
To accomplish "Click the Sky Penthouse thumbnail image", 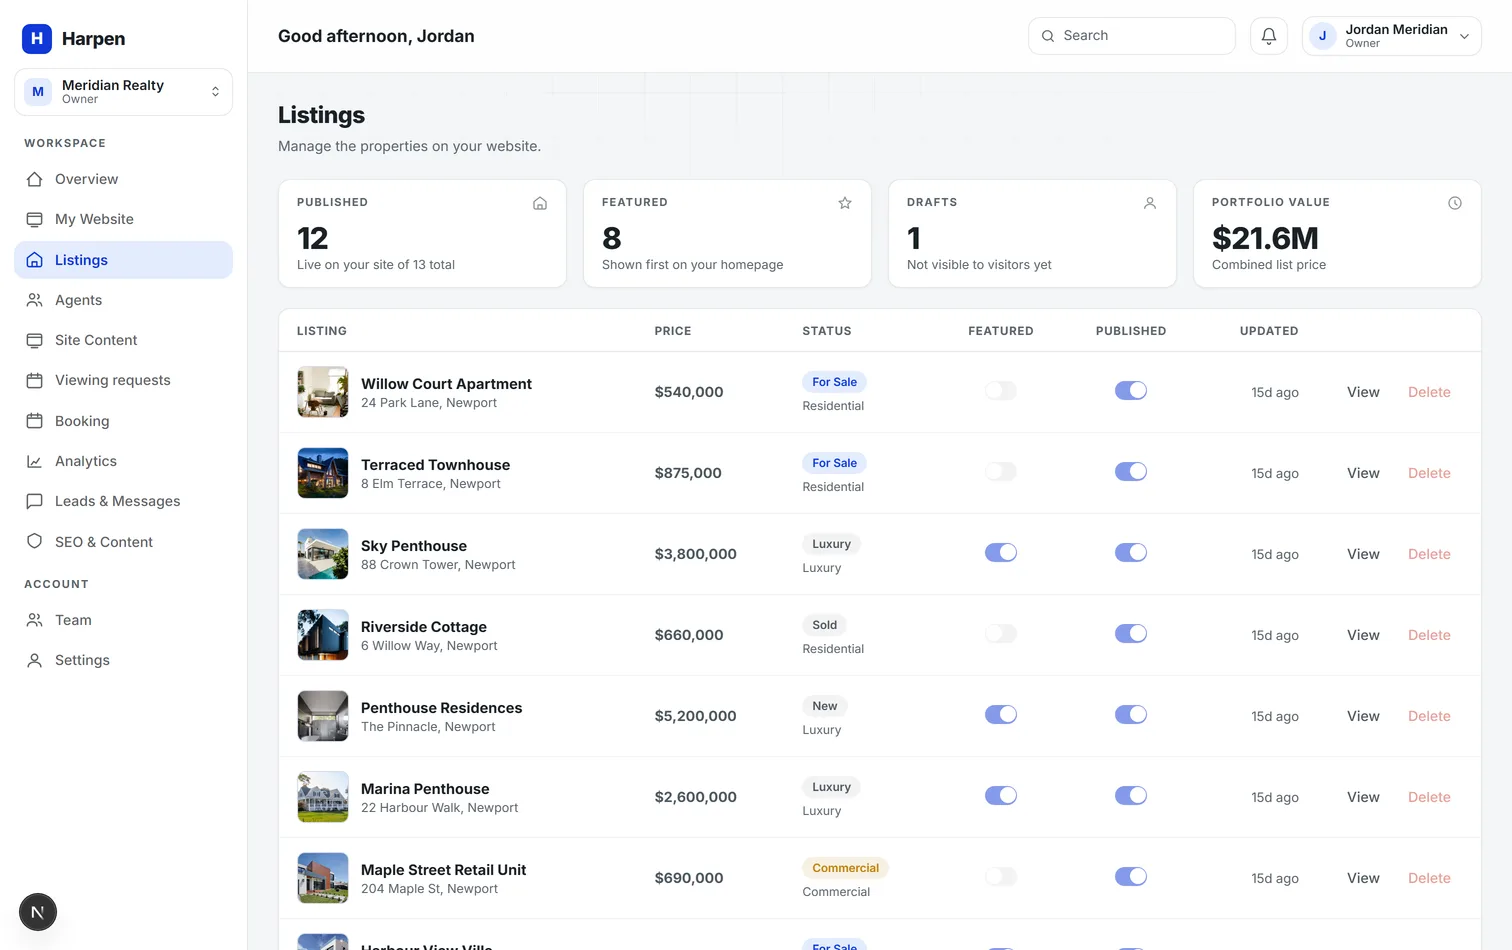I will pos(323,554).
